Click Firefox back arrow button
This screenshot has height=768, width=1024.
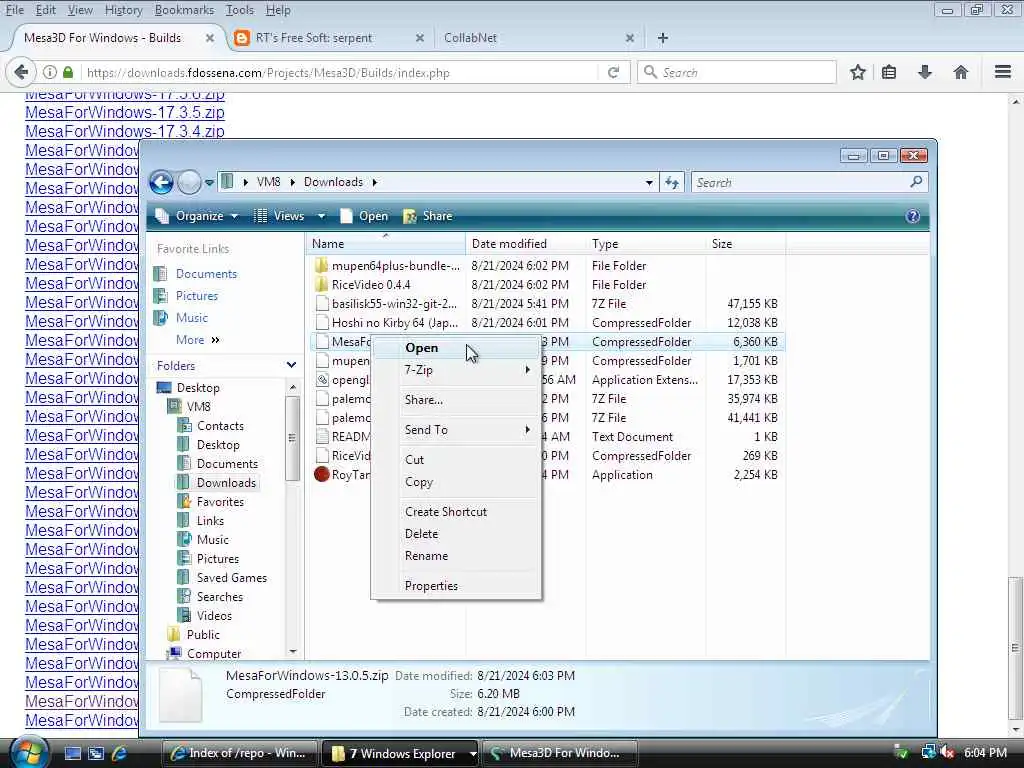[x=21, y=72]
